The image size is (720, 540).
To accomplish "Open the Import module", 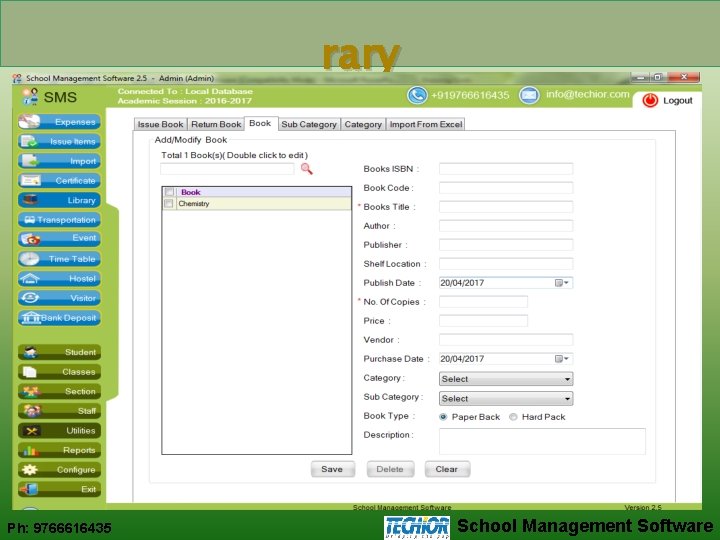I will (59, 161).
